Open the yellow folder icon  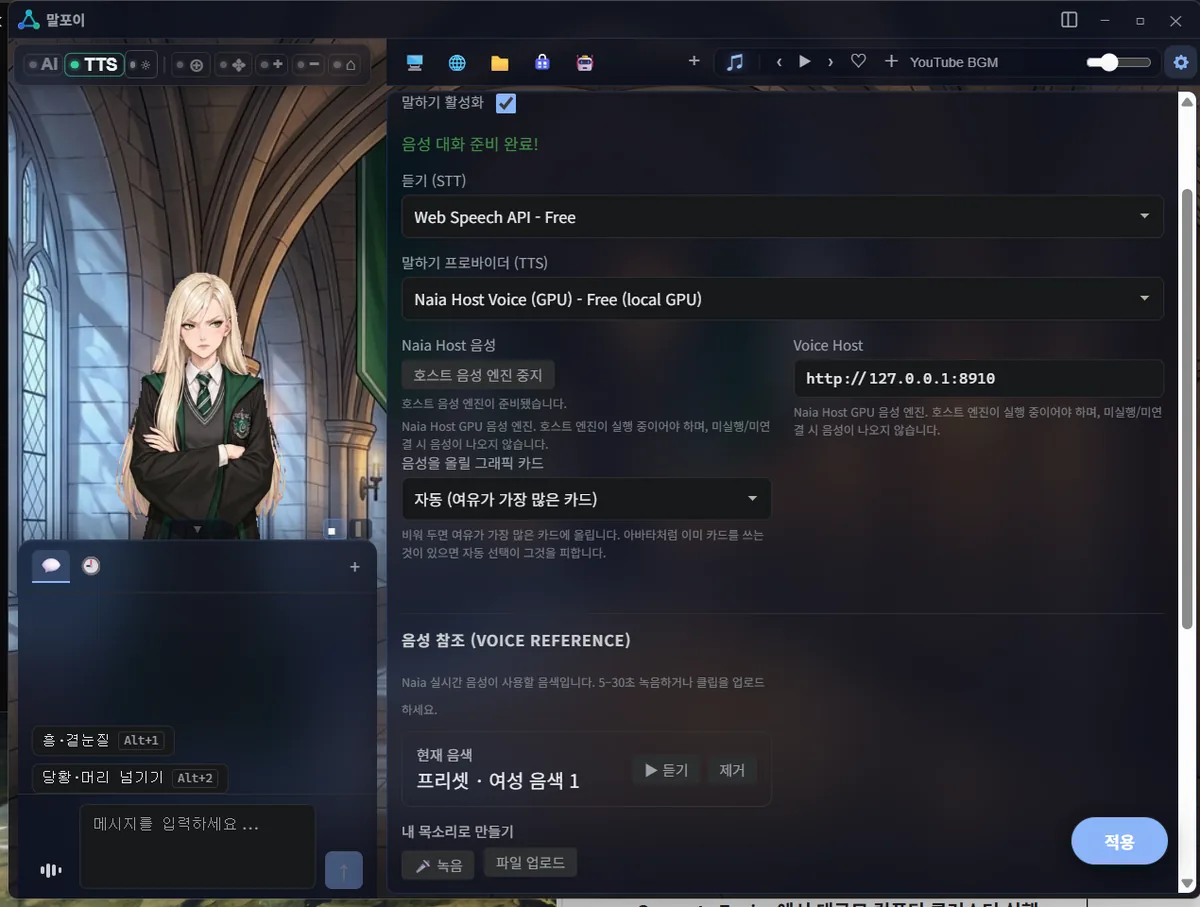click(x=500, y=62)
